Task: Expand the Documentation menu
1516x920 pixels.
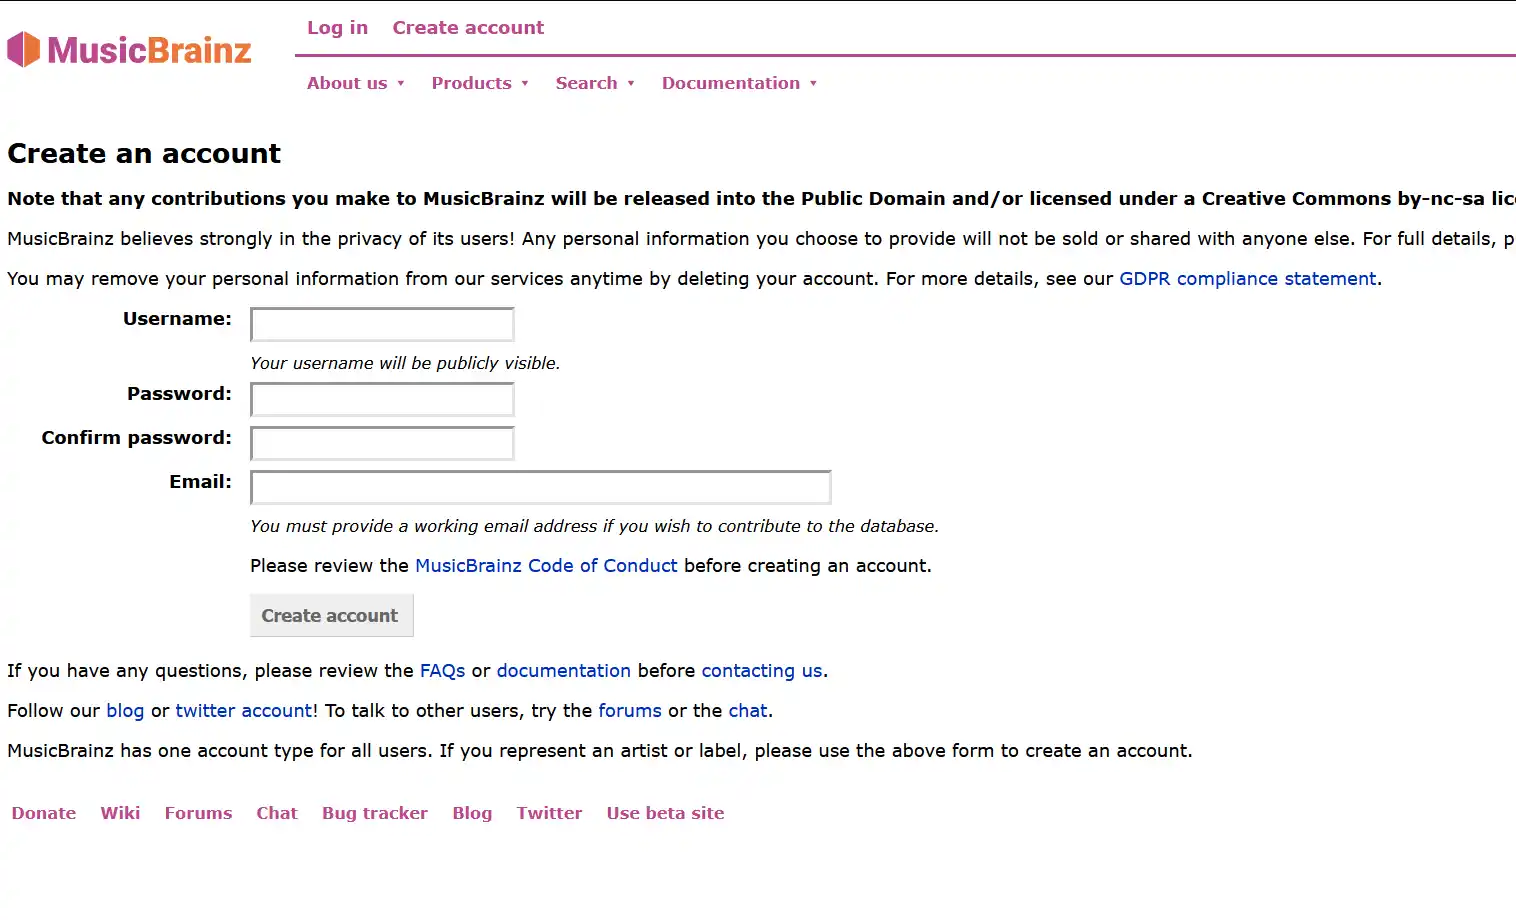Action: pyautogui.click(x=739, y=83)
